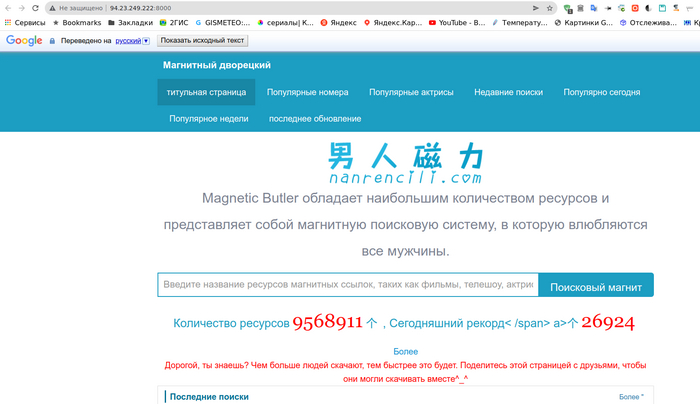700x404 pixels.
Task: Open the 'Популярные актрисы' nav tab
Action: coord(411,92)
